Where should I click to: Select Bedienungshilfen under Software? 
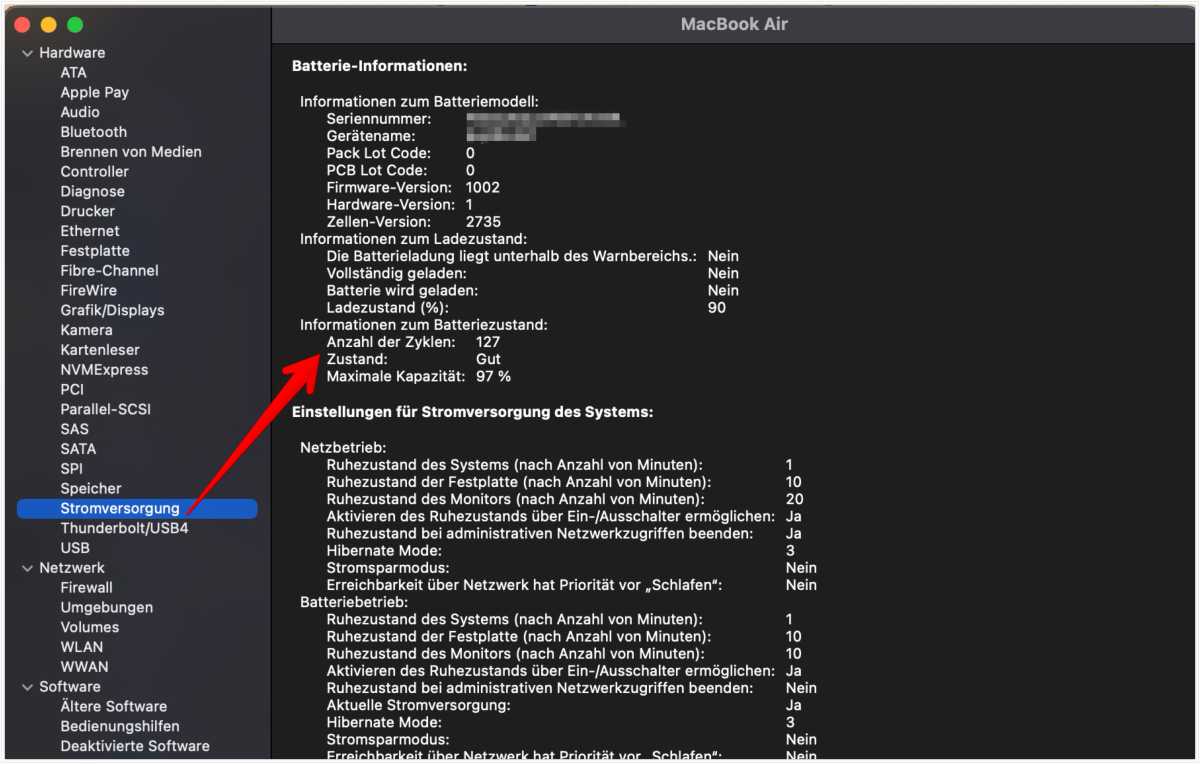pyautogui.click(x=120, y=726)
